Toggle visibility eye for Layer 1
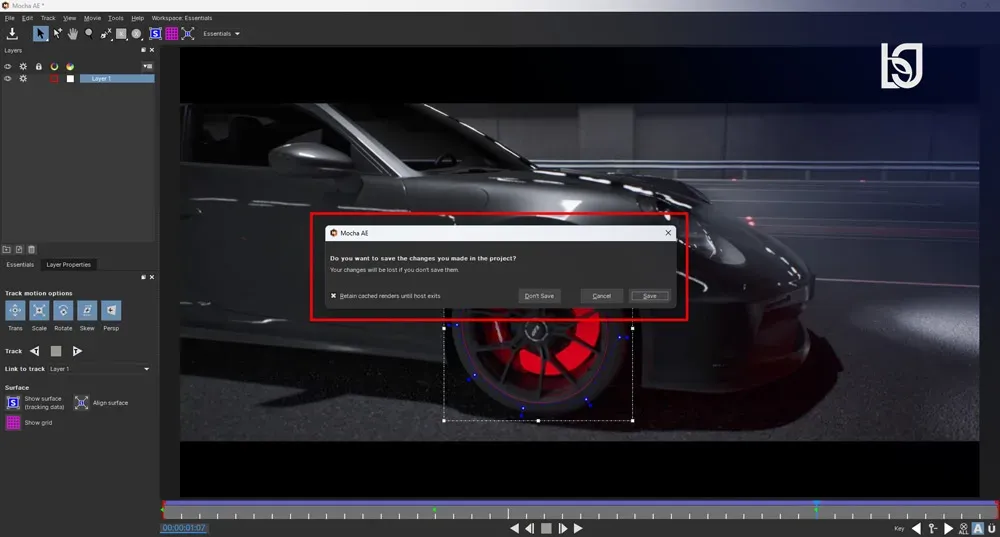1000x537 pixels. [8, 78]
